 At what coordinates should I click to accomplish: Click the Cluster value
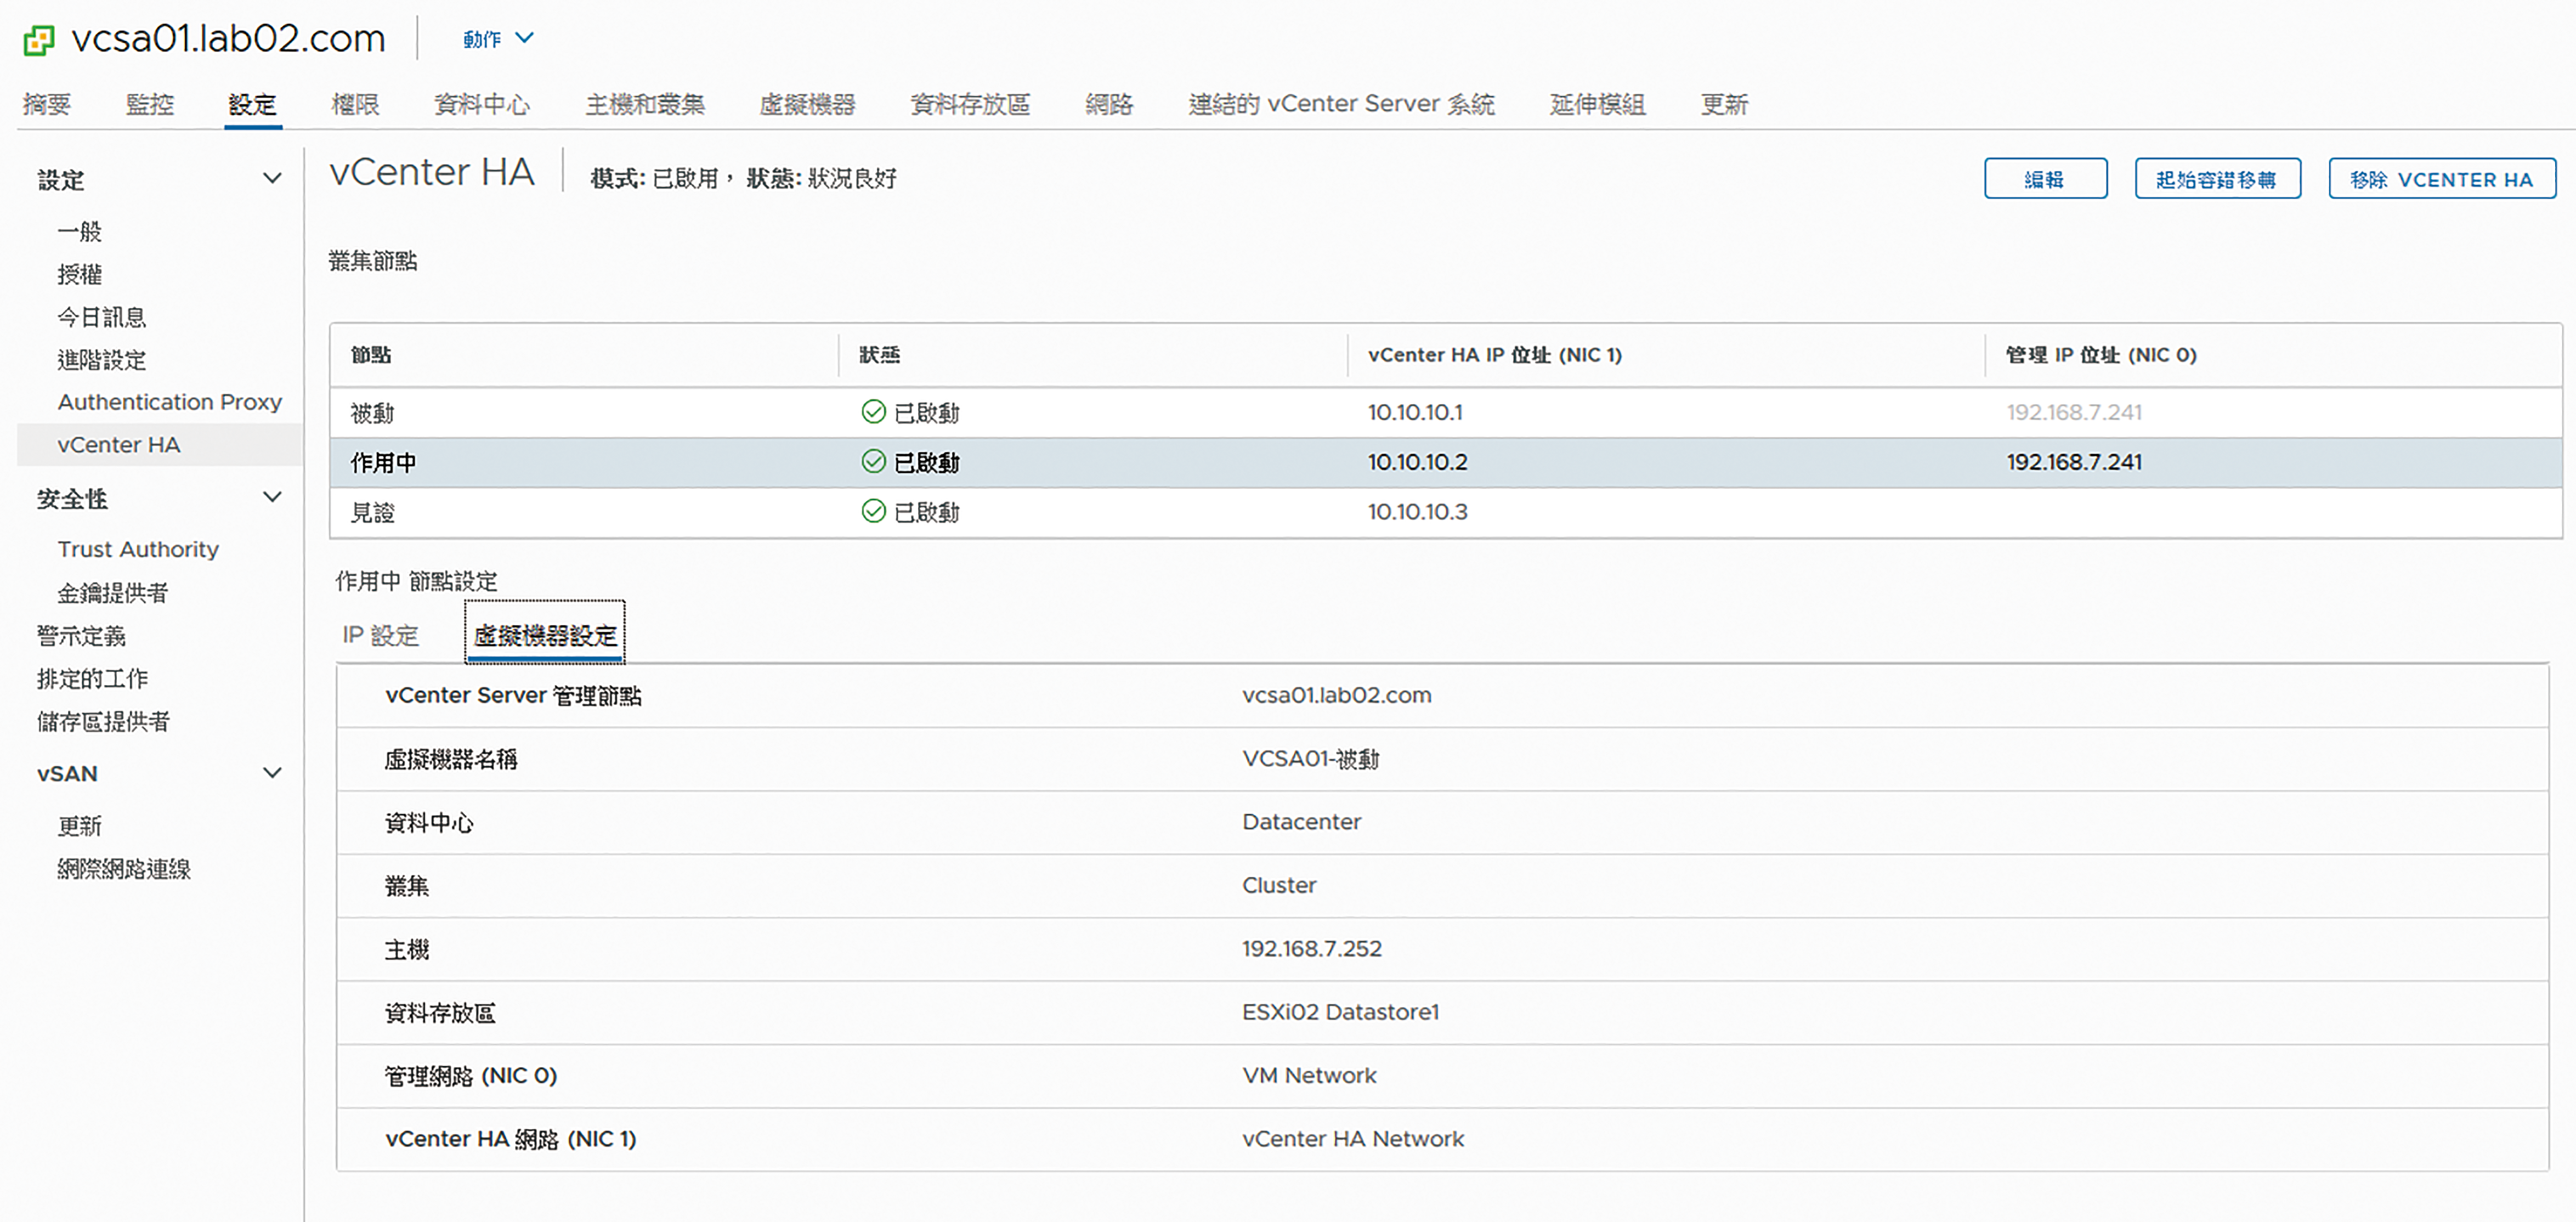(1279, 885)
